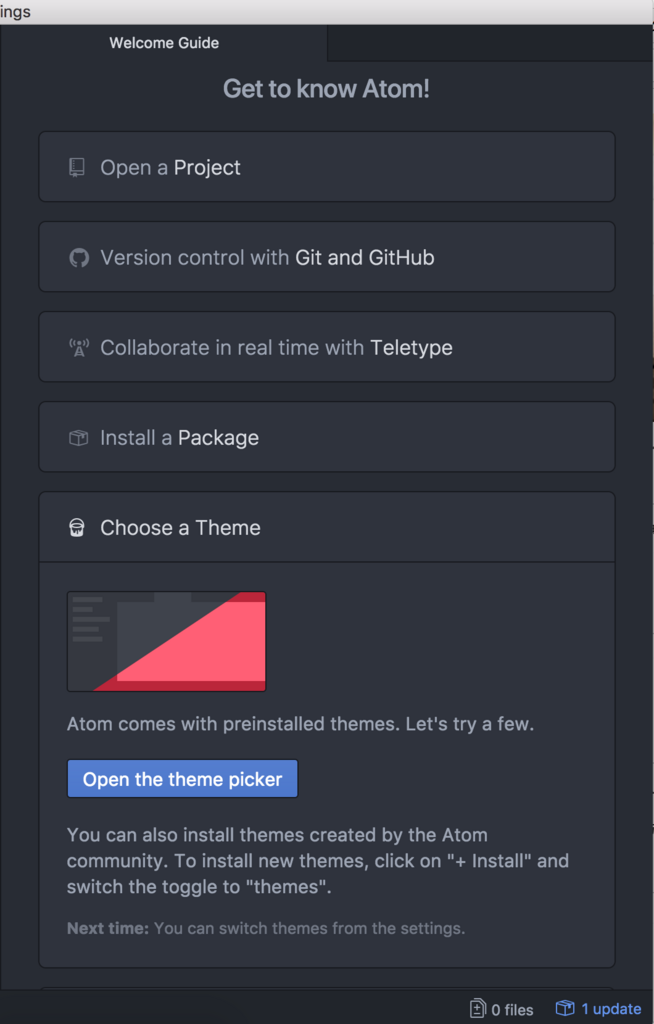The width and height of the screenshot is (654, 1024).
Task: Click the Teletype broadcast tower icon
Action: (x=78, y=348)
